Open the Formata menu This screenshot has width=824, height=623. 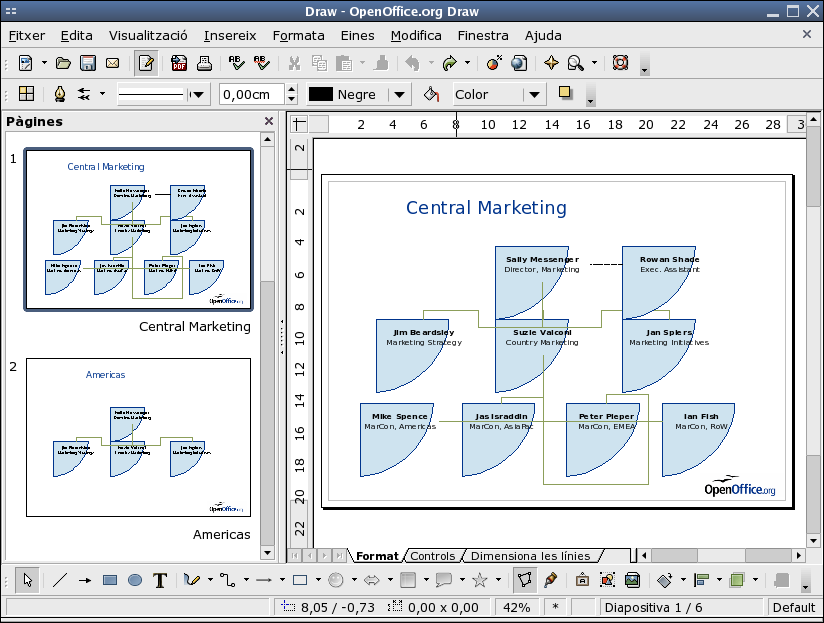pos(298,36)
